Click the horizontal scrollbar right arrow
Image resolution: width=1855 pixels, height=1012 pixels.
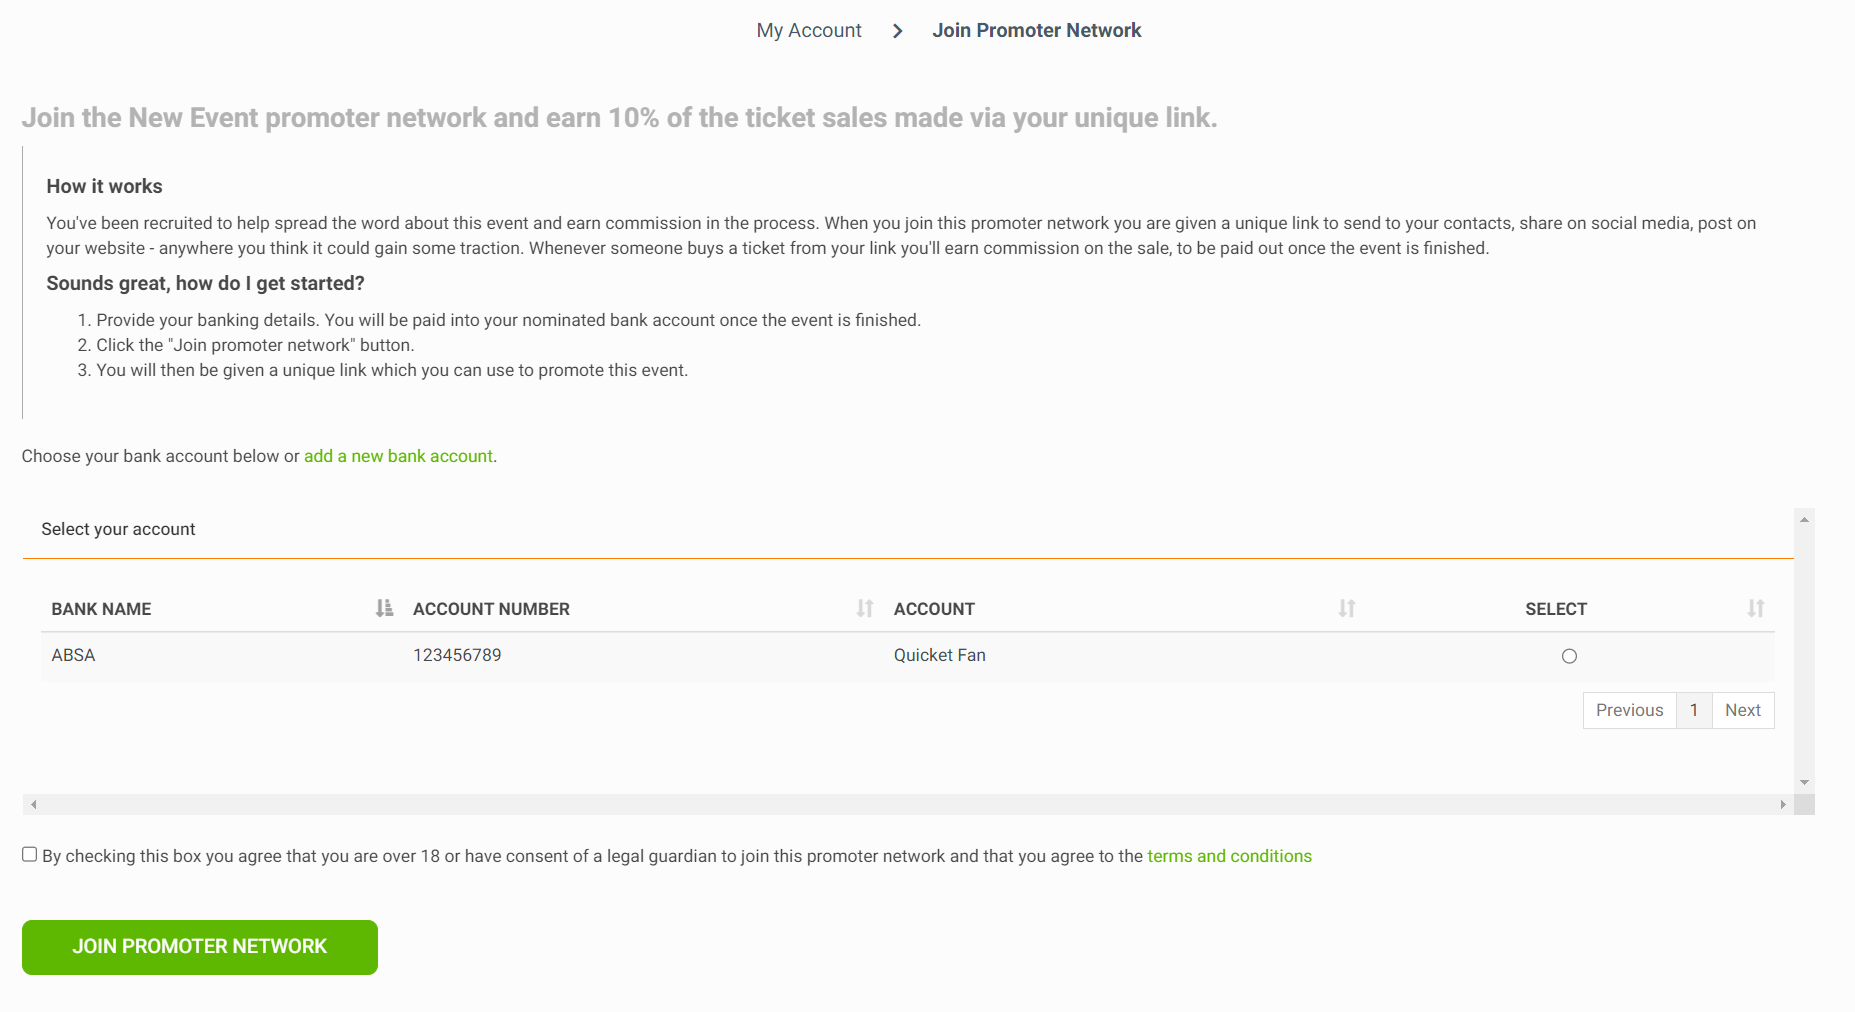[1783, 804]
